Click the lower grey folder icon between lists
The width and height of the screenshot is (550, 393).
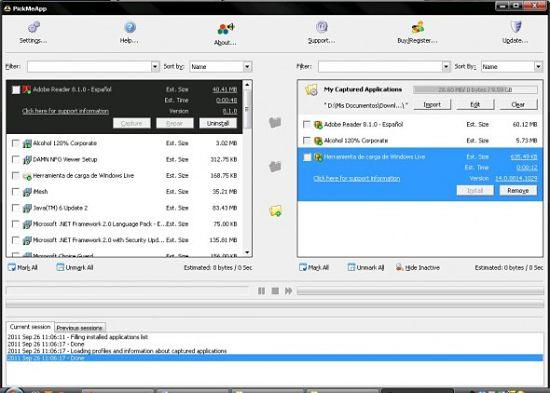coord(275,166)
